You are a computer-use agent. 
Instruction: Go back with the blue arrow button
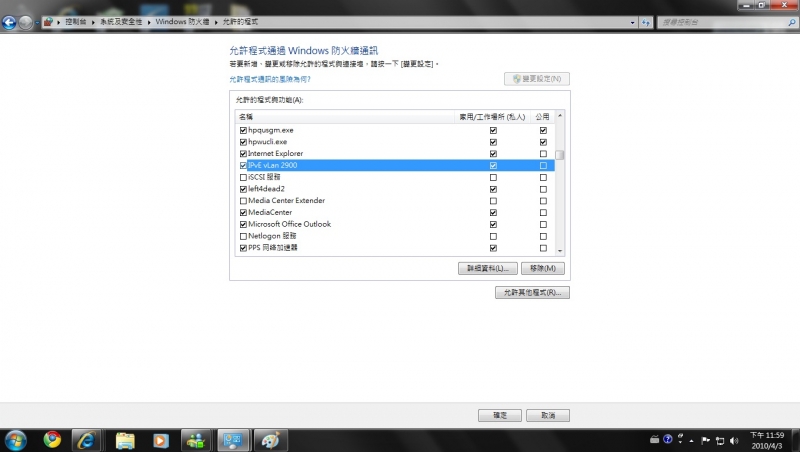[x=9, y=22]
